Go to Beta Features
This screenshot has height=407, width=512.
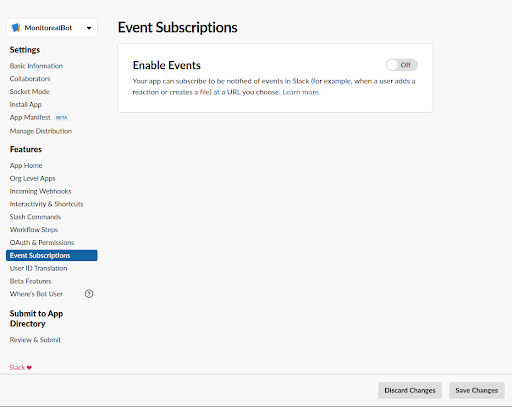(30, 281)
